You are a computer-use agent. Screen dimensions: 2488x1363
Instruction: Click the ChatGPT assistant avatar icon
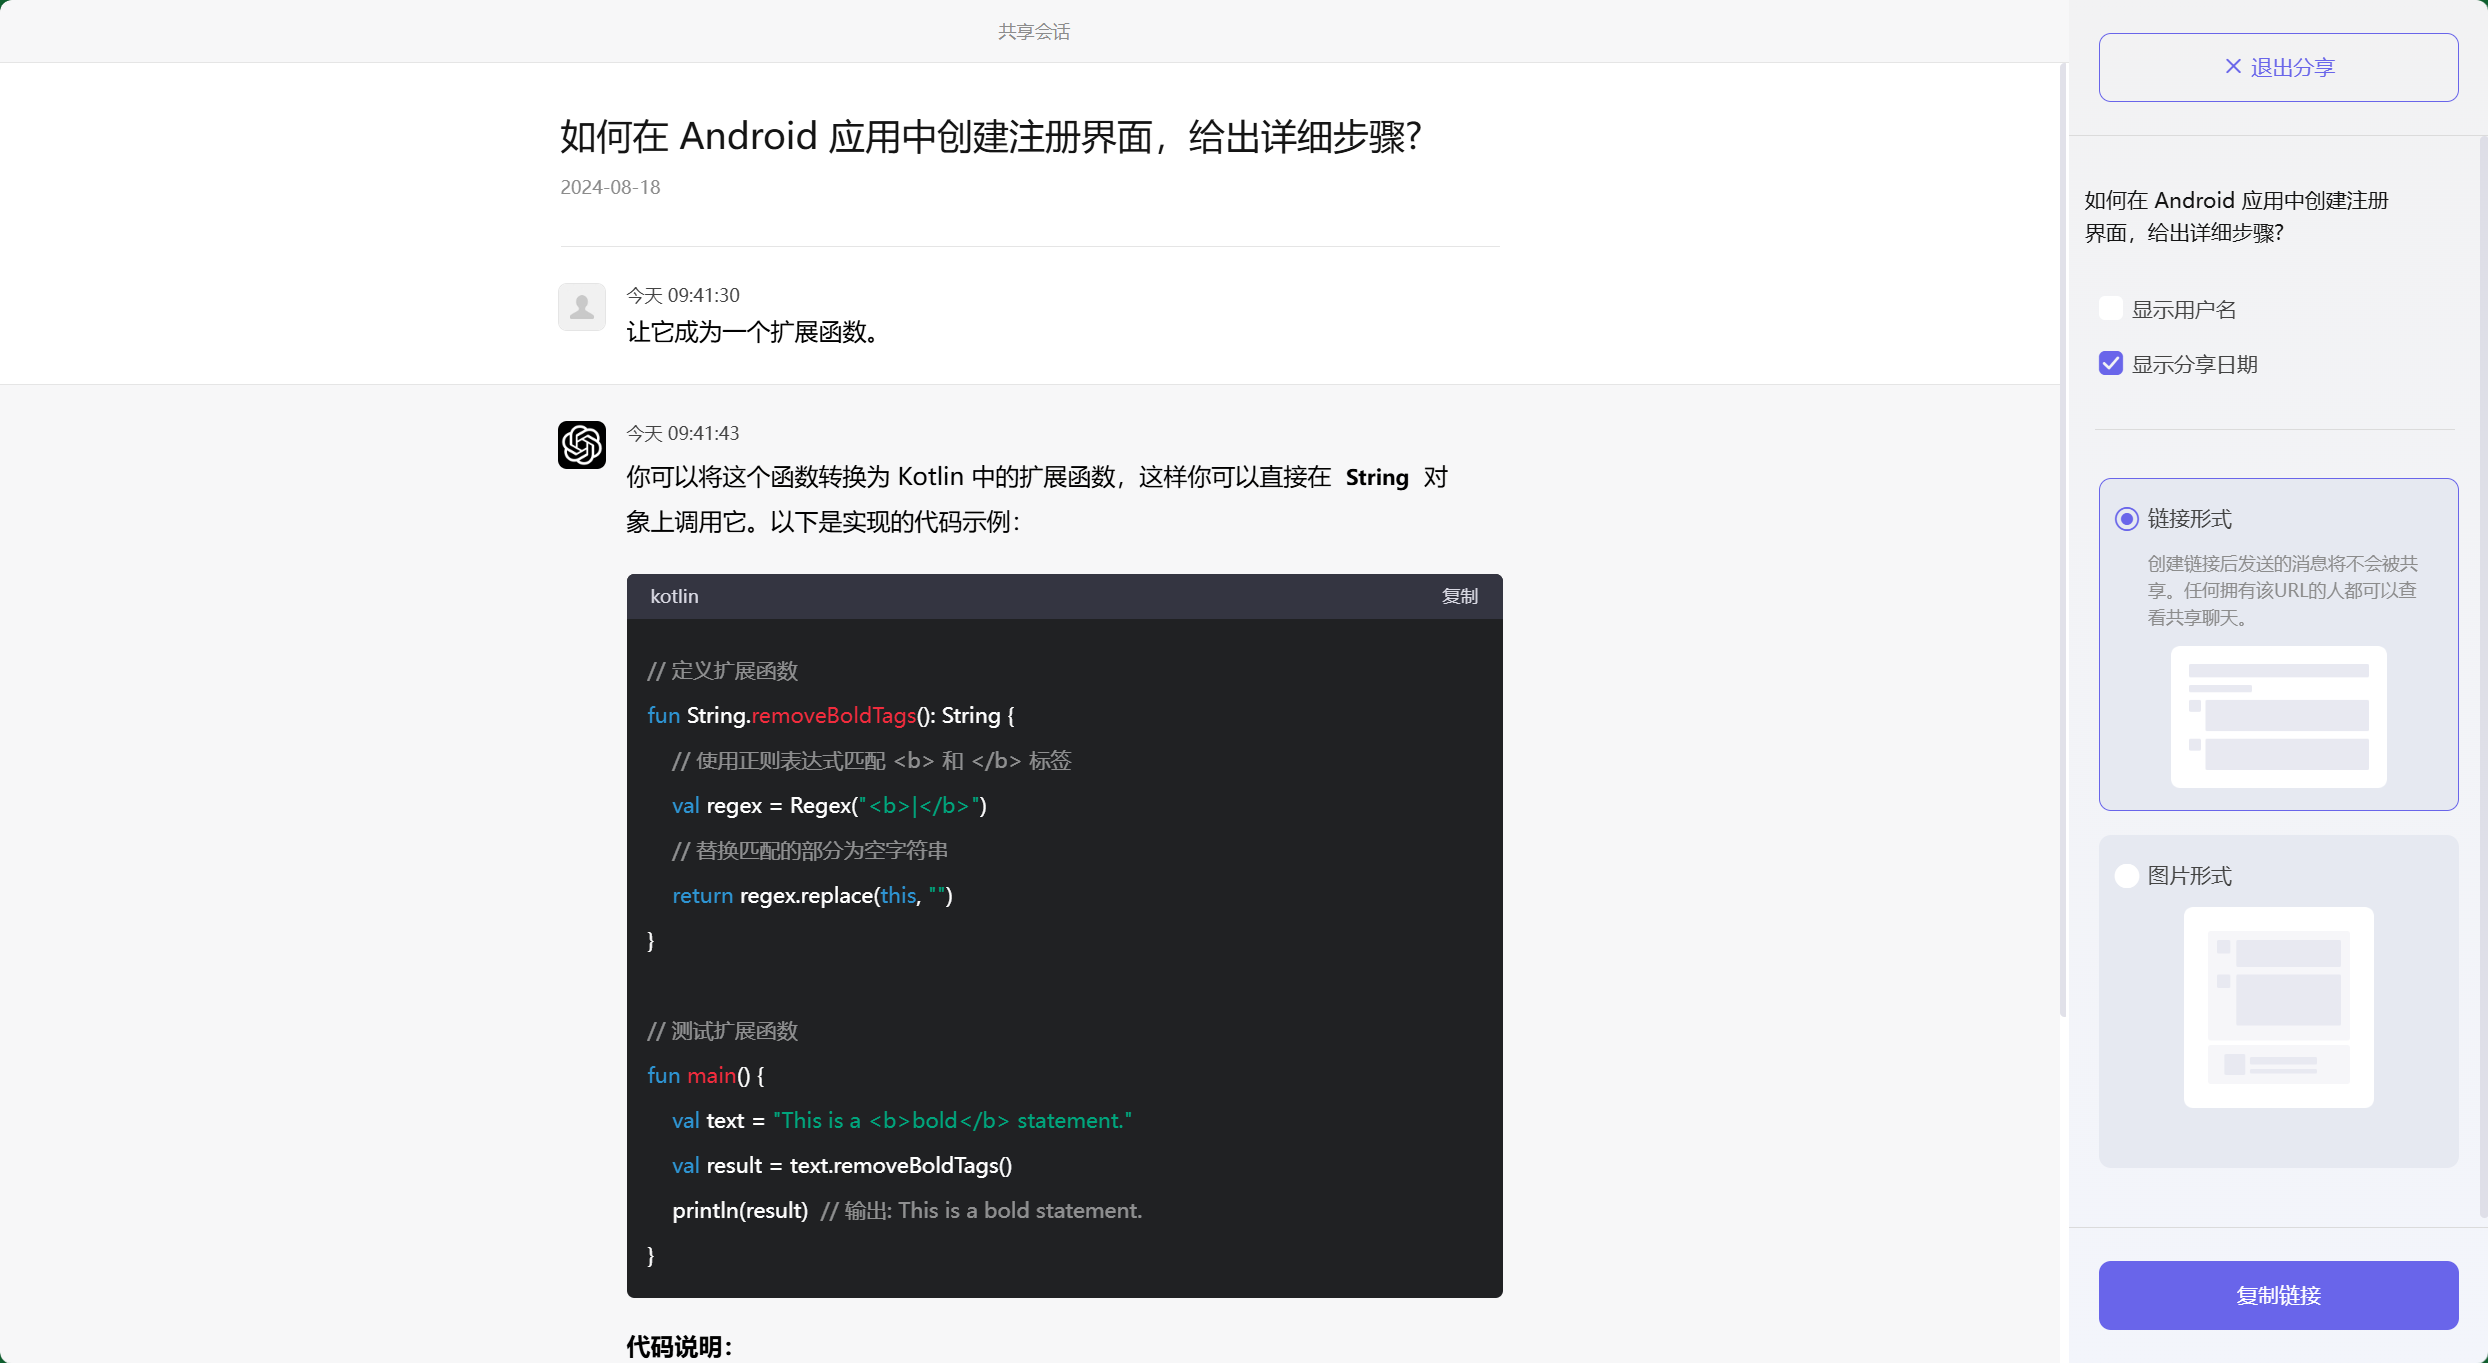[x=582, y=444]
